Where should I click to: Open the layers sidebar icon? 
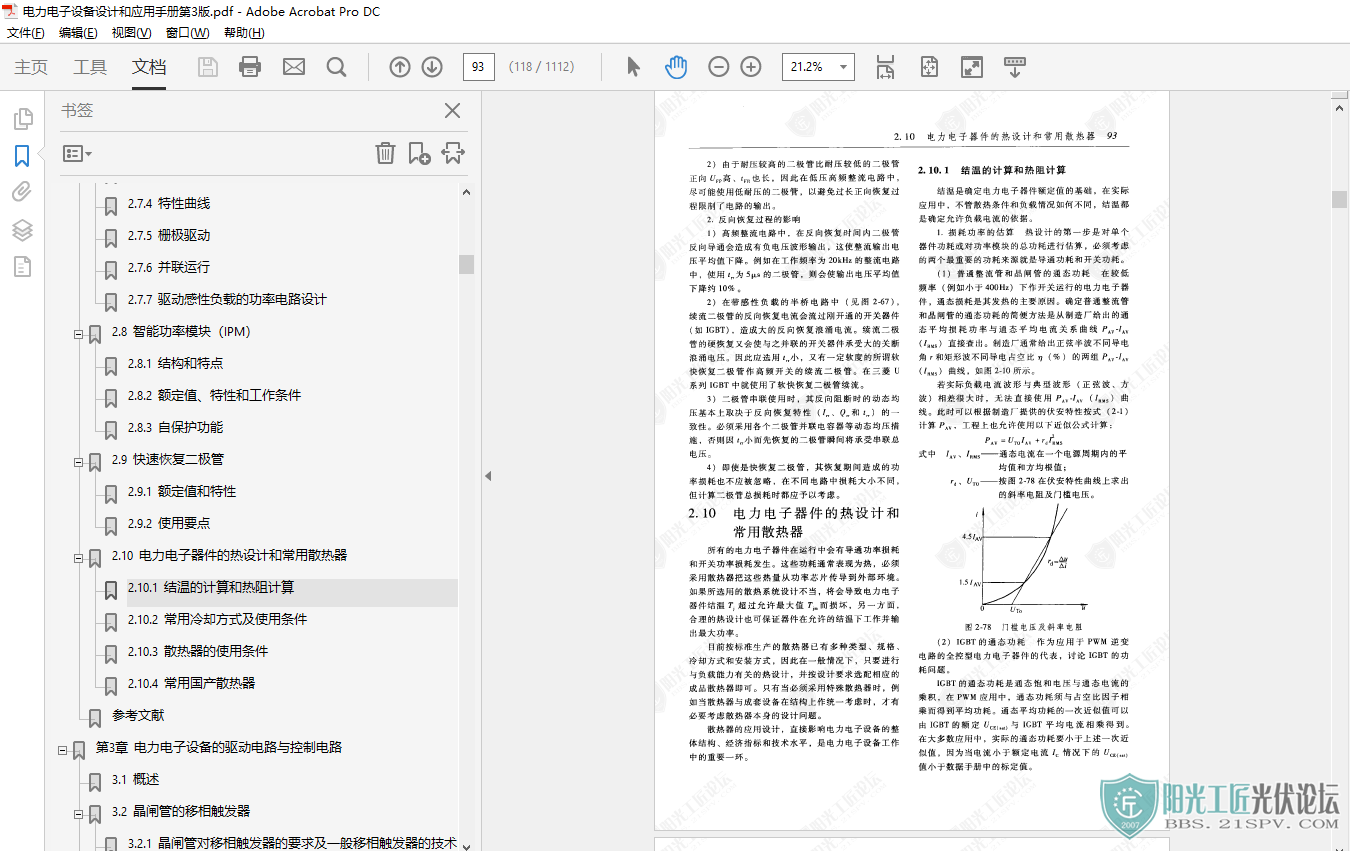click(x=22, y=230)
